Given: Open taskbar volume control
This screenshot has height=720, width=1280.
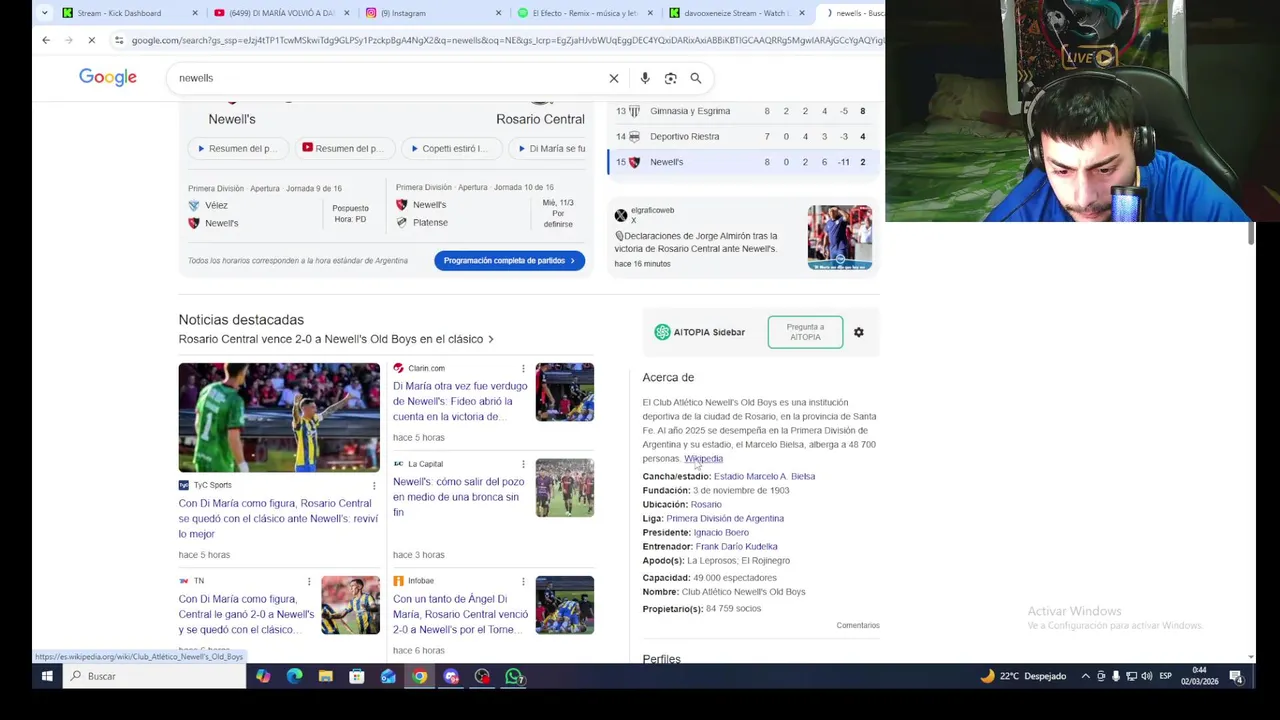Looking at the screenshot, I should tap(1146, 676).
